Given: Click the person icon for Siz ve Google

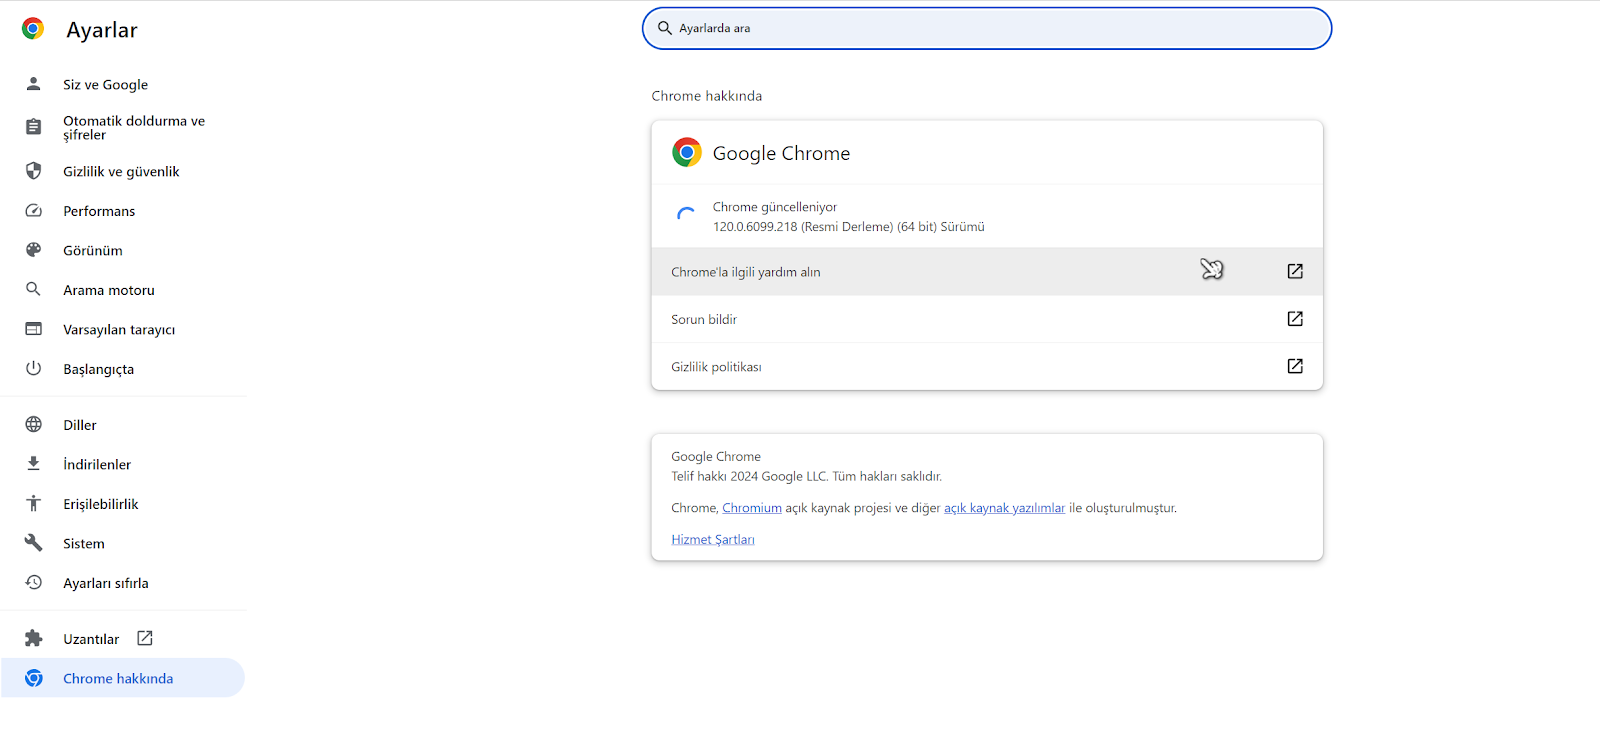Looking at the screenshot, I should click(x=33, y=84).
